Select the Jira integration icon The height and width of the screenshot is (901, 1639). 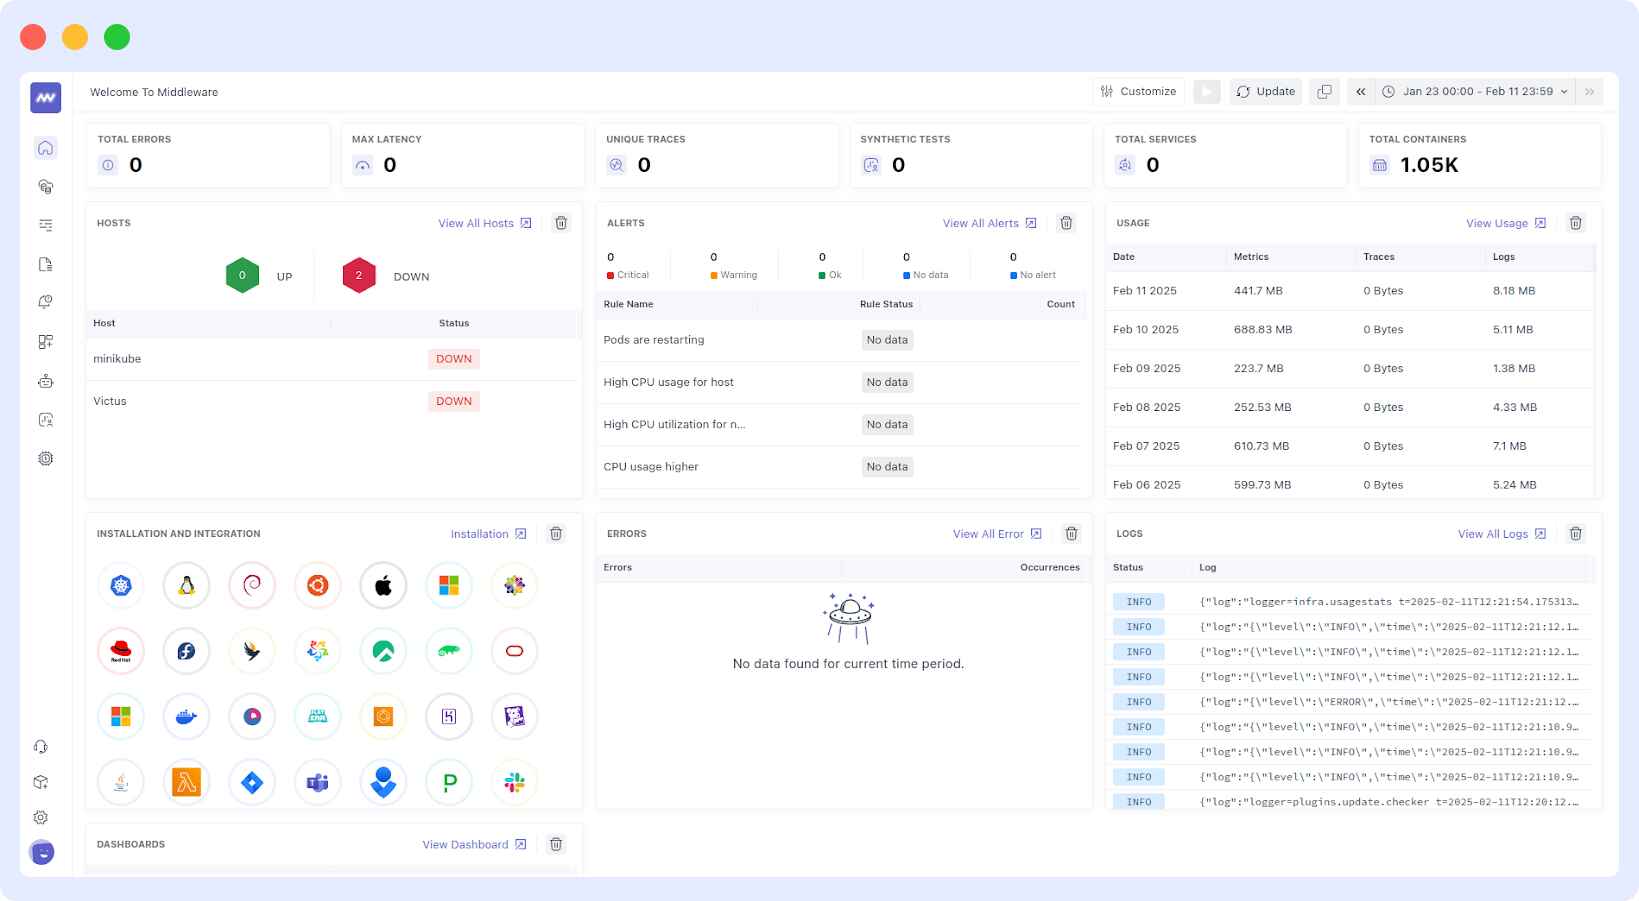[251, 782]
